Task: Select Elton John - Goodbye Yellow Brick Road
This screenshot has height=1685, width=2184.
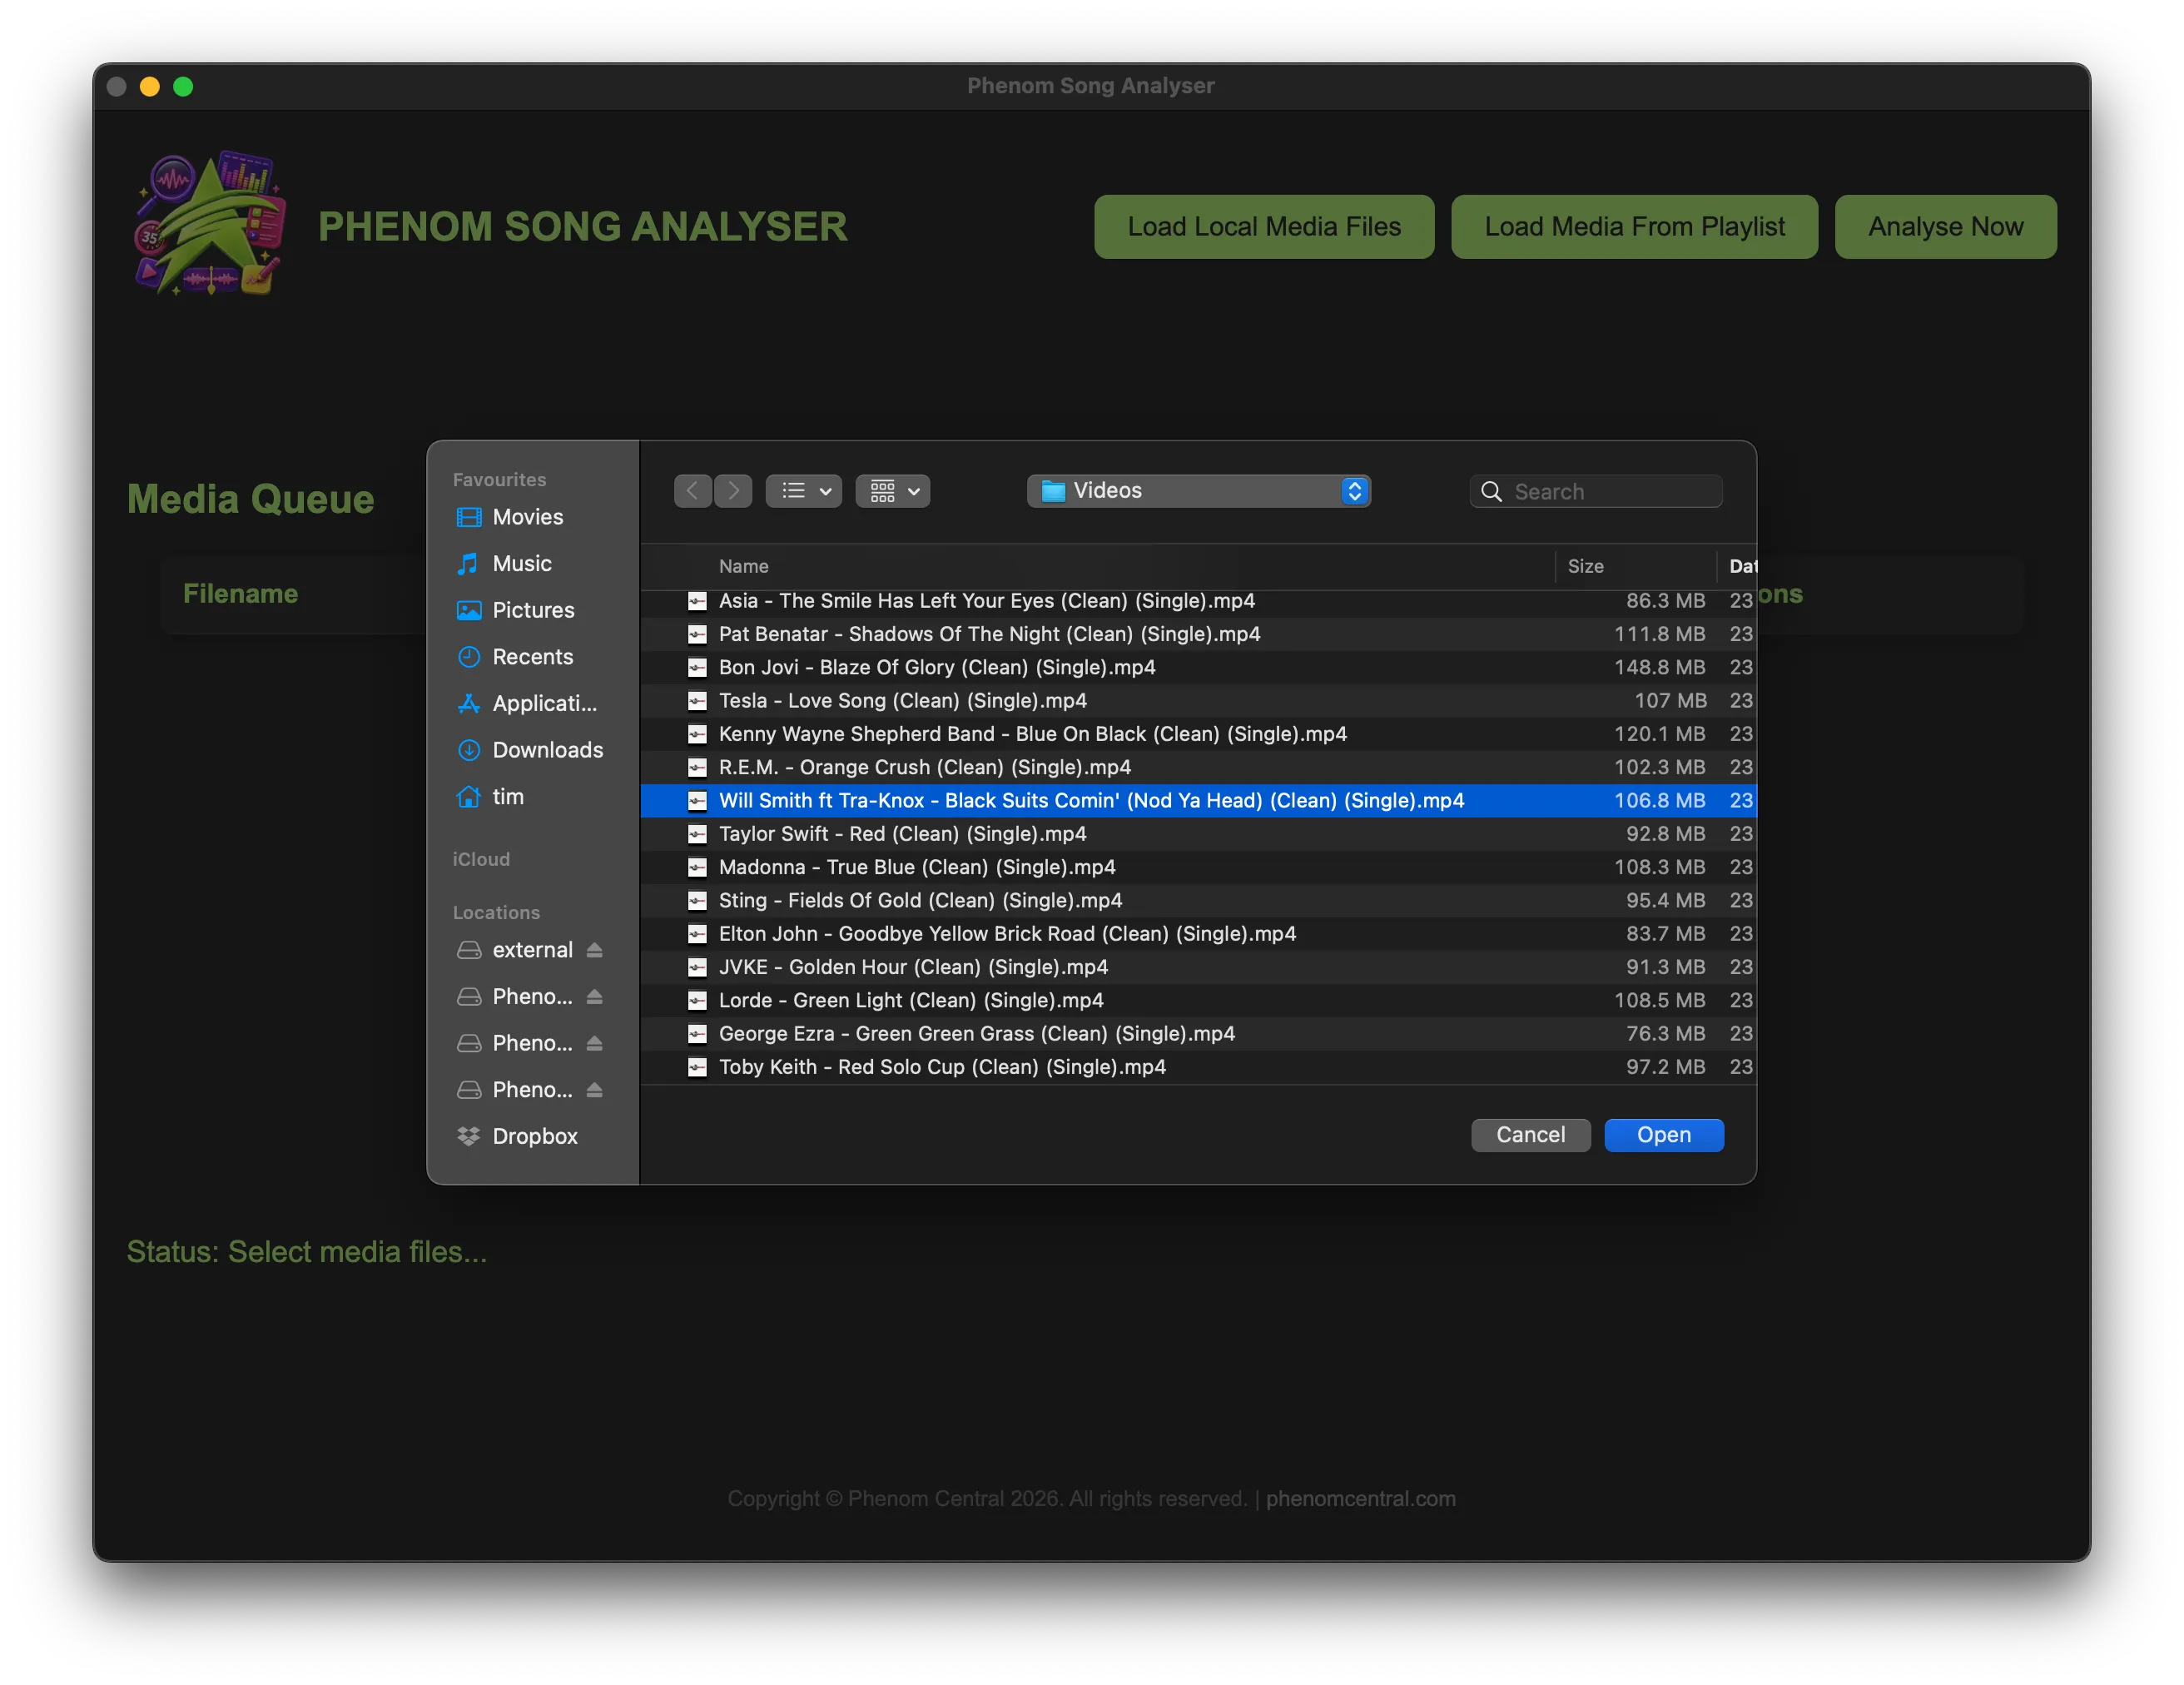Action: pyautogui.click(x=1198, y=934)
